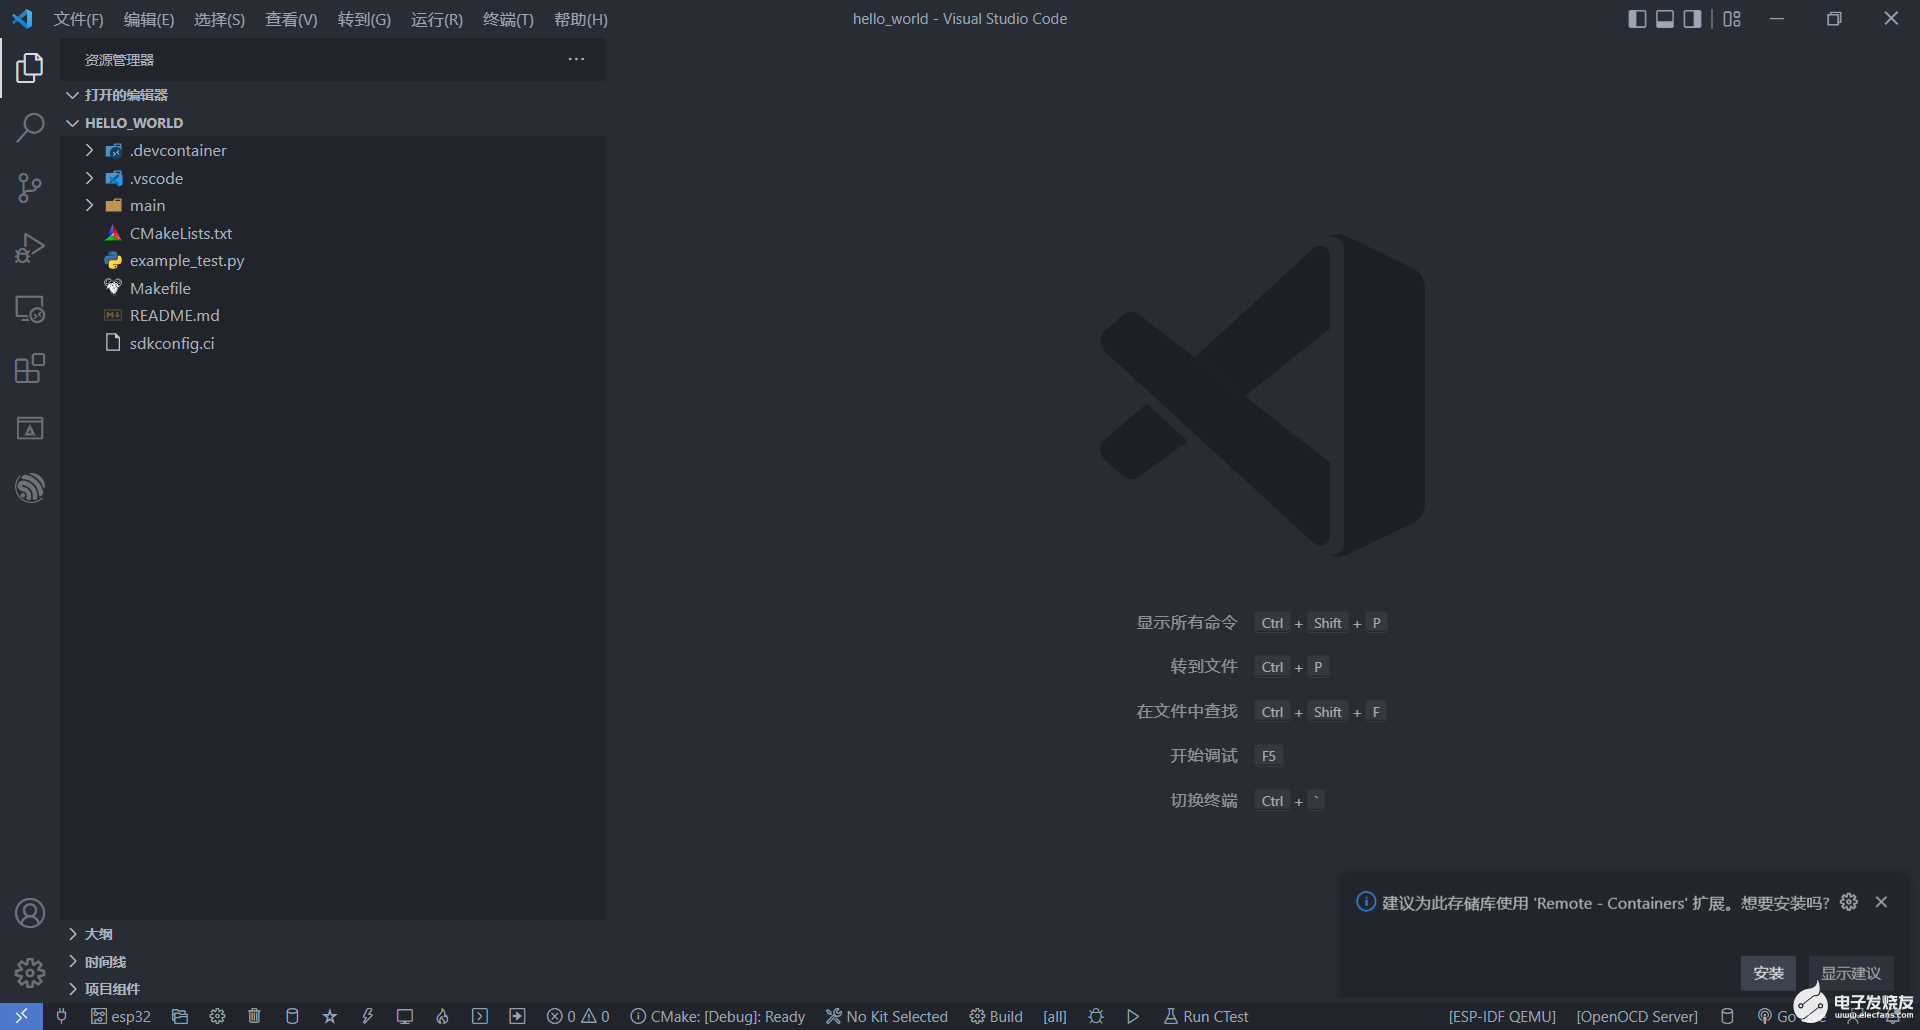
Task: Open explorer more actions ellipsis
Action: click(x=576, y=59)
